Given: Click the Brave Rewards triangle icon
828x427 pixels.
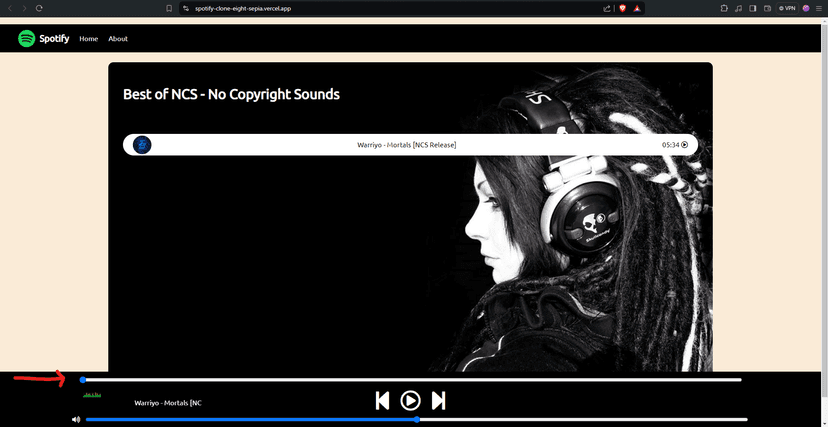Looking at the screenshot, I should tap(637, 8).
